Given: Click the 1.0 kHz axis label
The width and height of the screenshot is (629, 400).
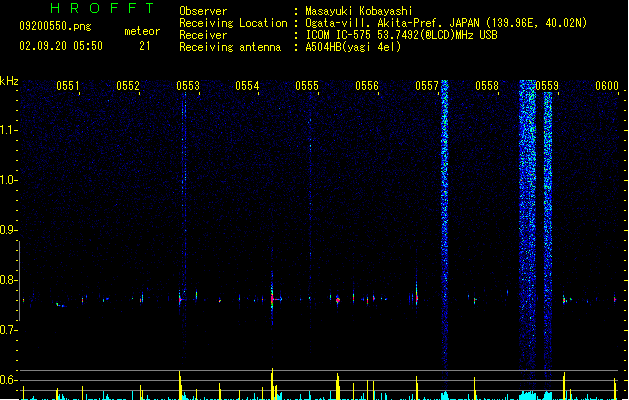Looking at the screenshot, I should pos(8,180).
